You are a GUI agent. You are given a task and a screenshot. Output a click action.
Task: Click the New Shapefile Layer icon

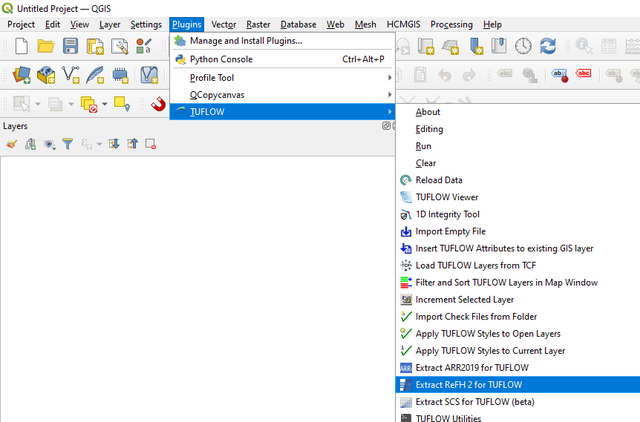[71, 75]
